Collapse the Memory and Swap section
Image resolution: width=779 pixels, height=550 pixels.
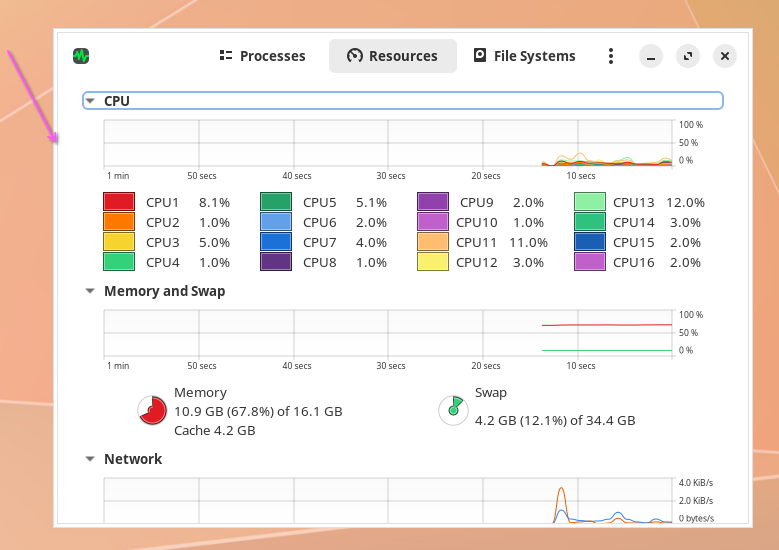click(90, 291)
